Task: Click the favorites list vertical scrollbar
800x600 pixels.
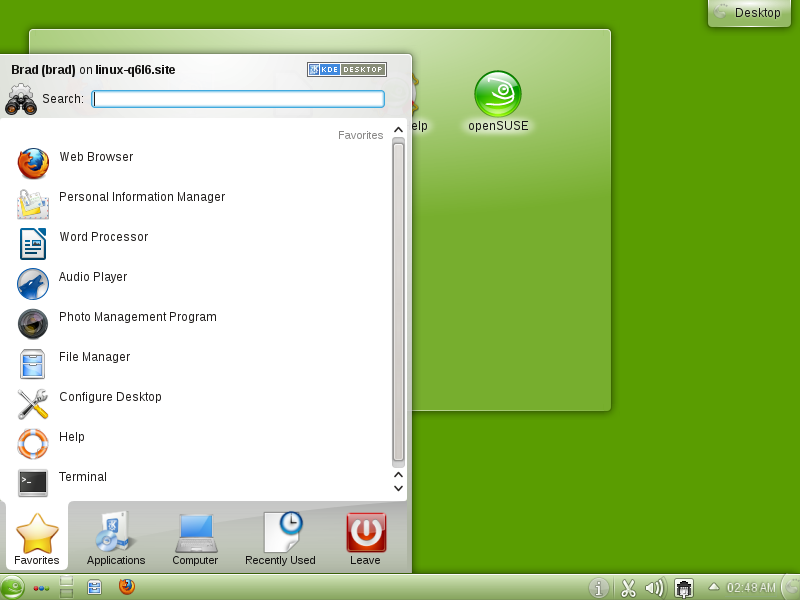Action: click(398, 304)
